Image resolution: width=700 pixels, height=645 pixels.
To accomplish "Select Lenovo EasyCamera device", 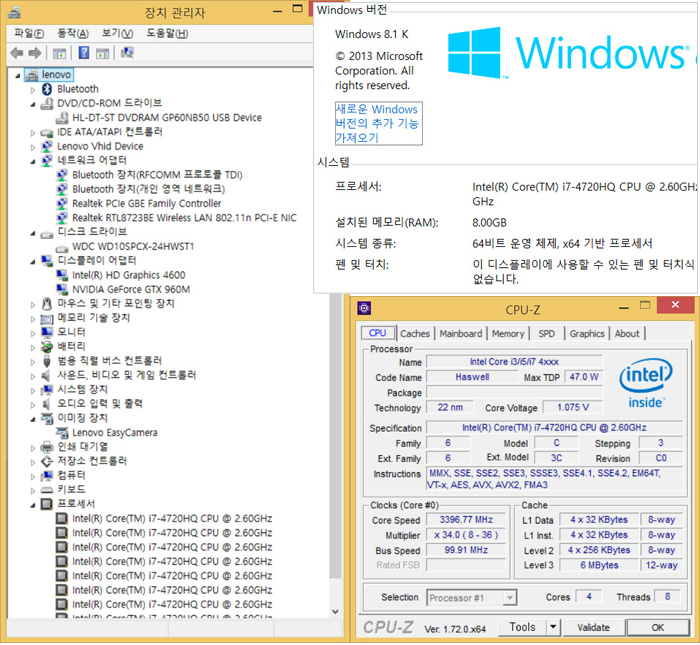I will point(115,433).
